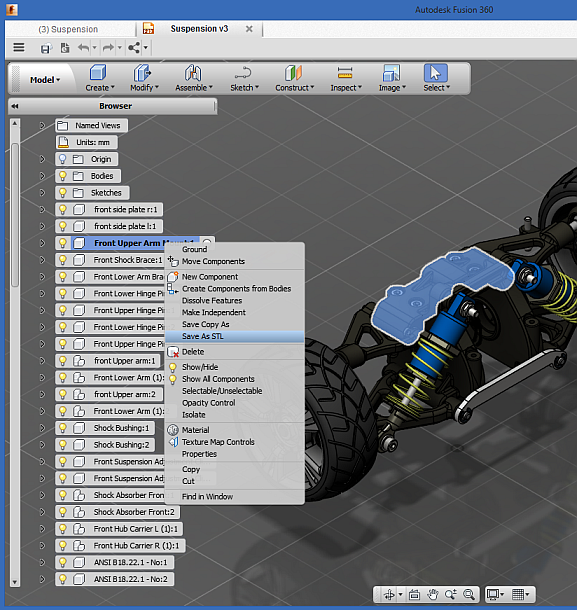Viewport: 577px width, 610px height.
Task: Open the Assemble tool menu icon
Action: tap(193, 73)
